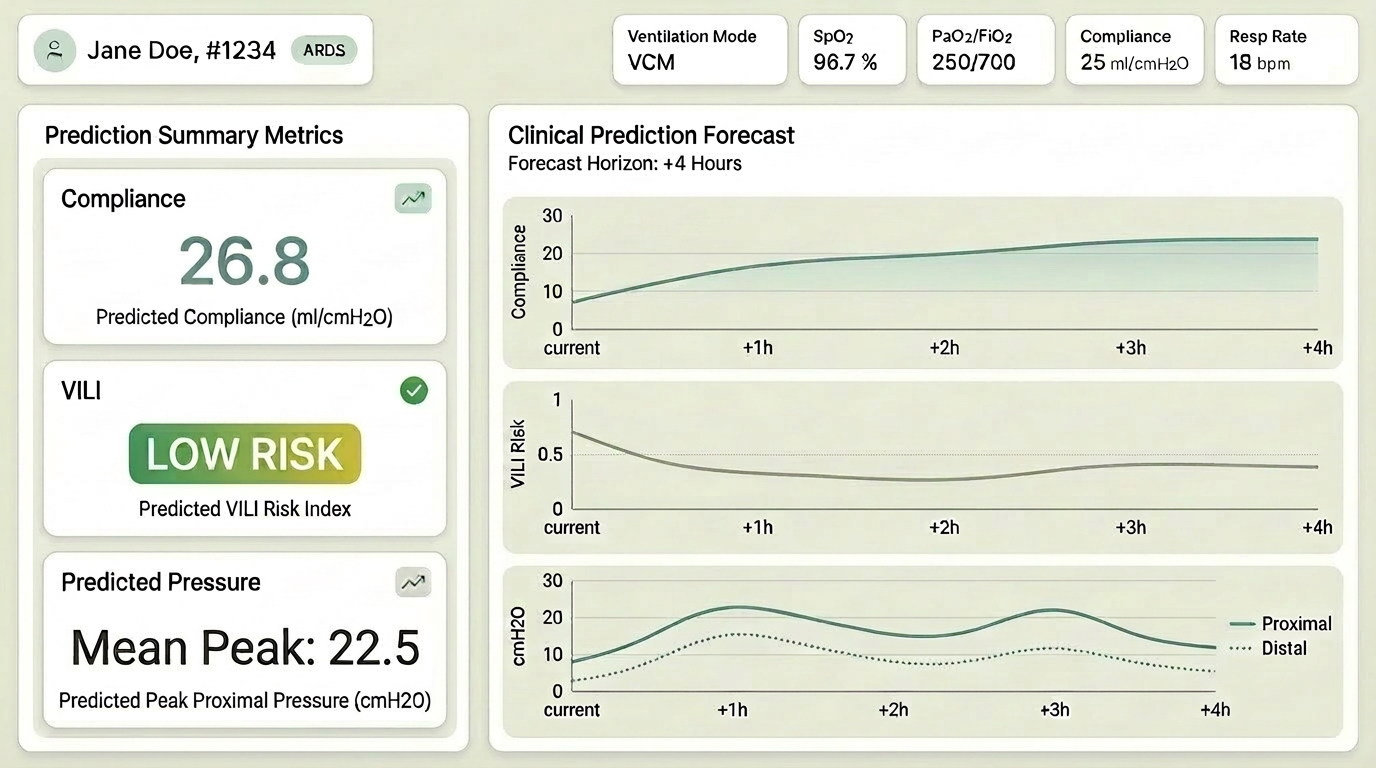Screen dimensions: 1376x768
Task: Select the Ventilation Mode VCM indicator
Action: coord(699,49)
